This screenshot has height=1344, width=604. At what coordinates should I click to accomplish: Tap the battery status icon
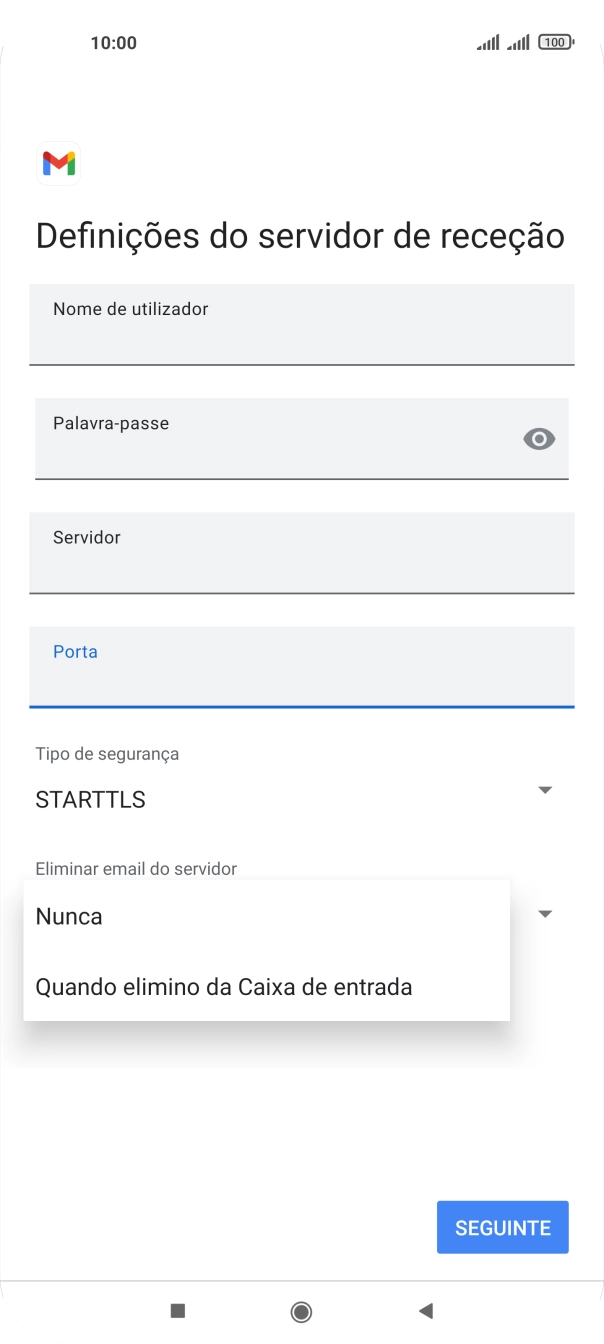tap(557, 42)
